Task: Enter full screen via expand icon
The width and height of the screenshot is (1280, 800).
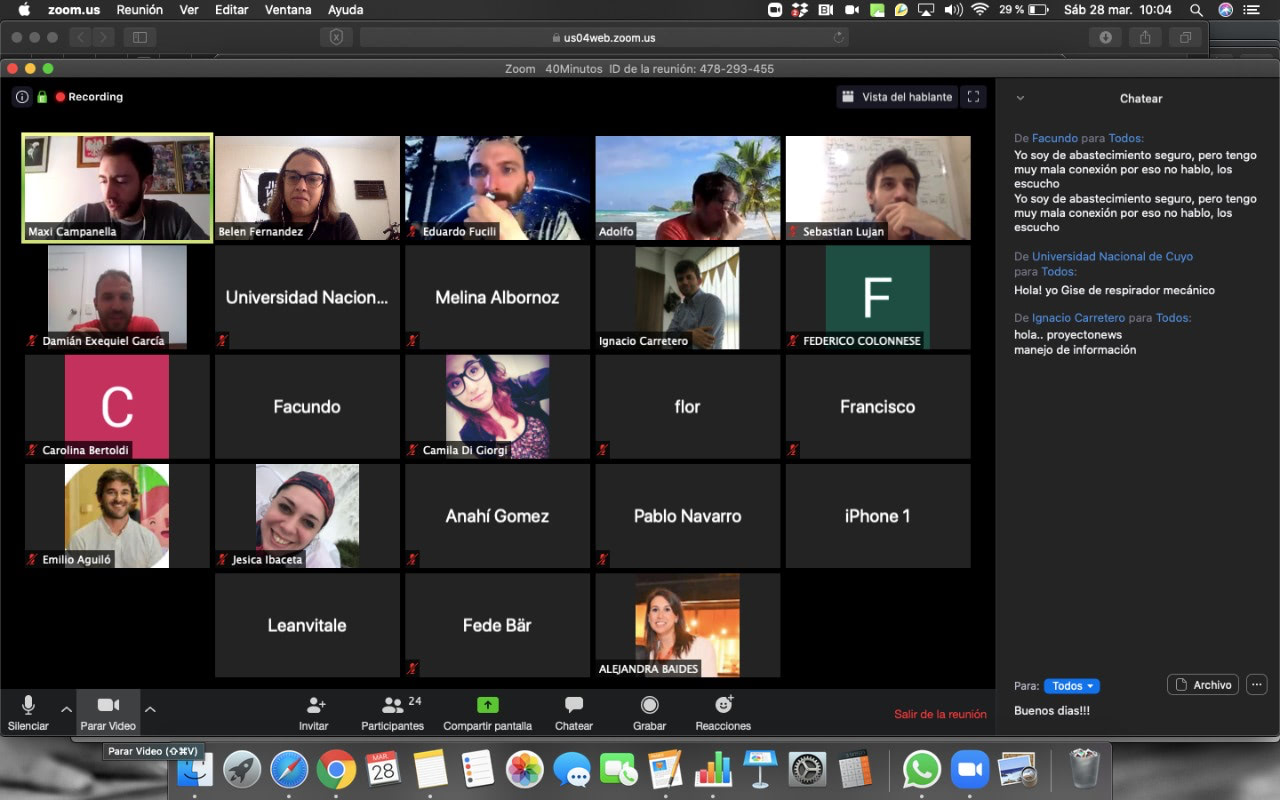Action: pos(973,97)
